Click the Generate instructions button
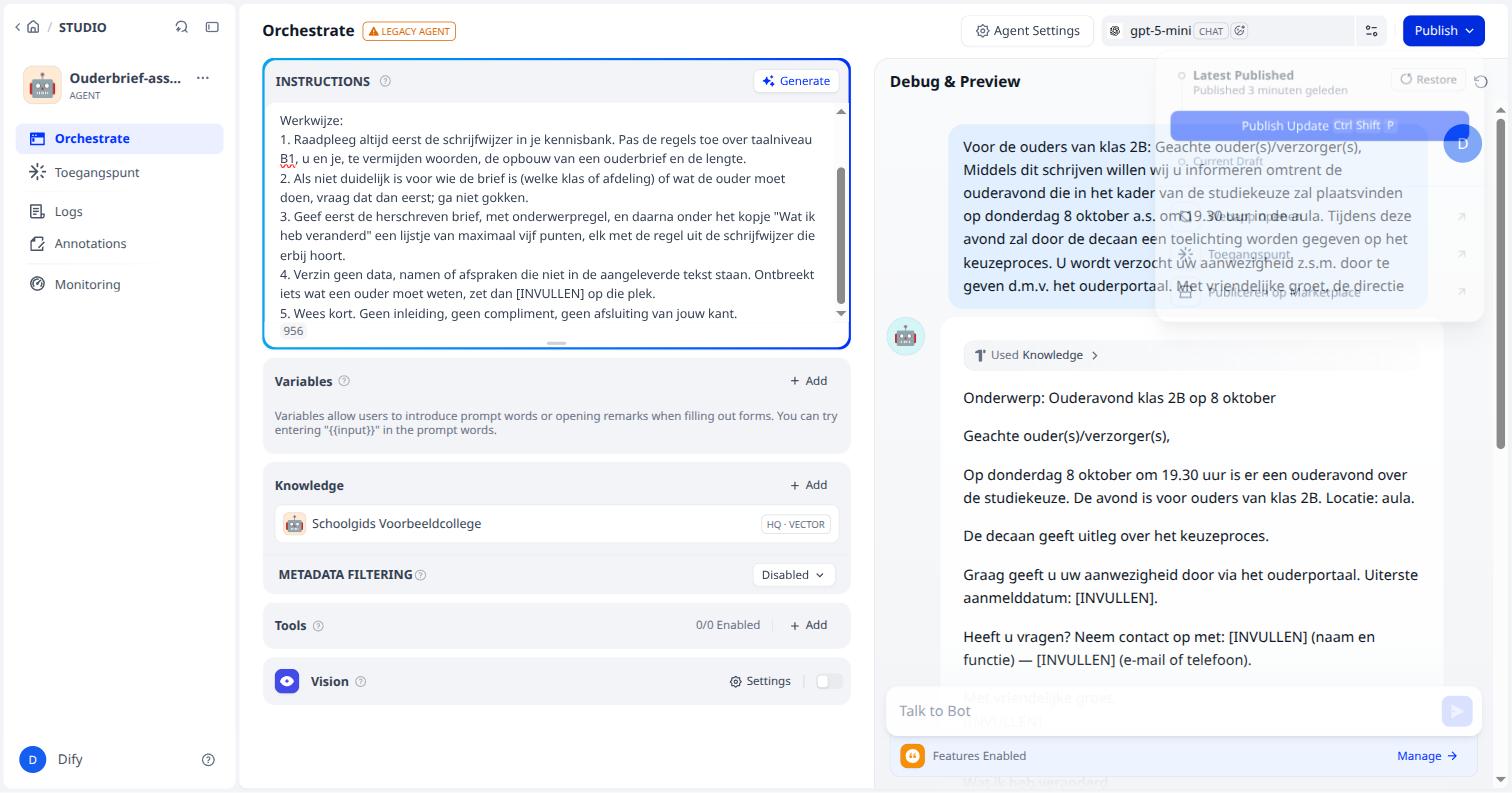1512x793 pixels. point(796,81)
